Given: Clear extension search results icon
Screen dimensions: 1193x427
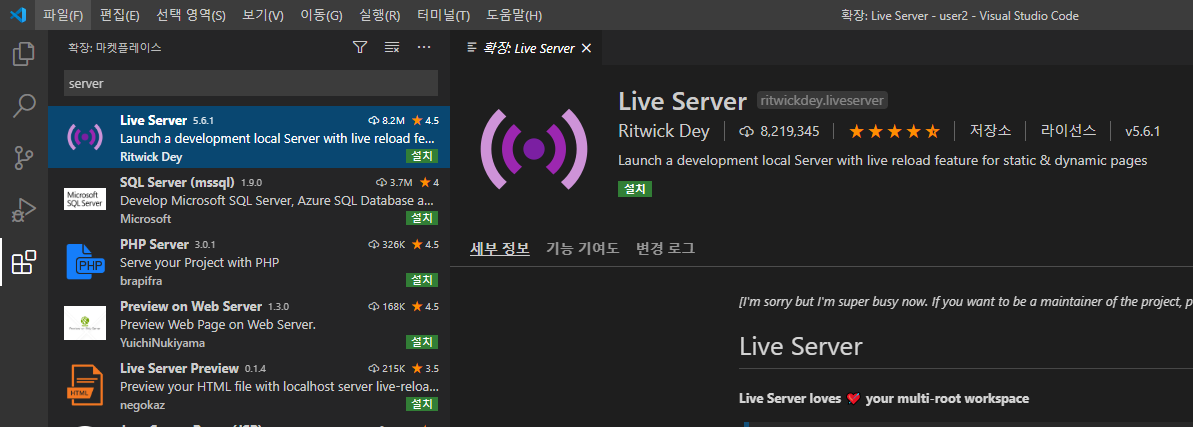Looking at the screenshot, I should [392, 47].
